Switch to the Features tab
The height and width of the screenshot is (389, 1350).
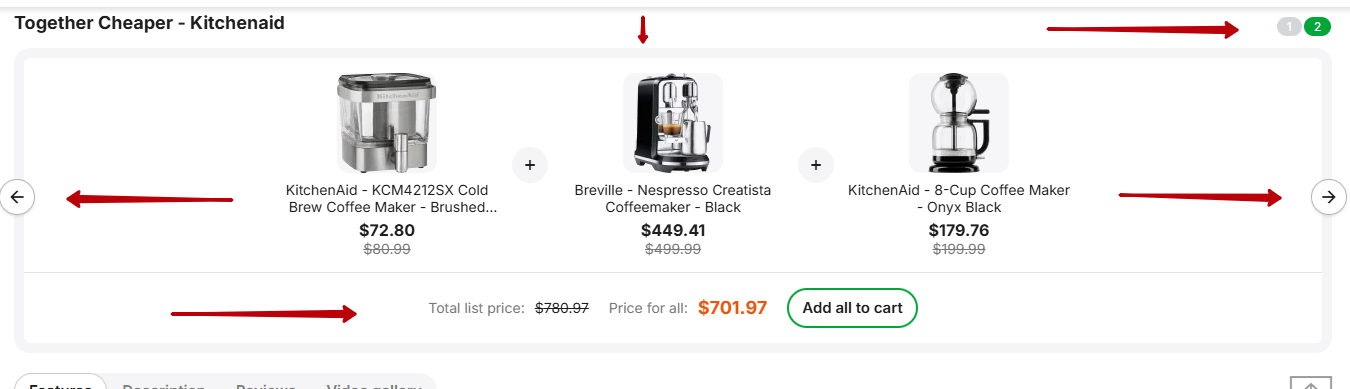(x=60, y=384)
